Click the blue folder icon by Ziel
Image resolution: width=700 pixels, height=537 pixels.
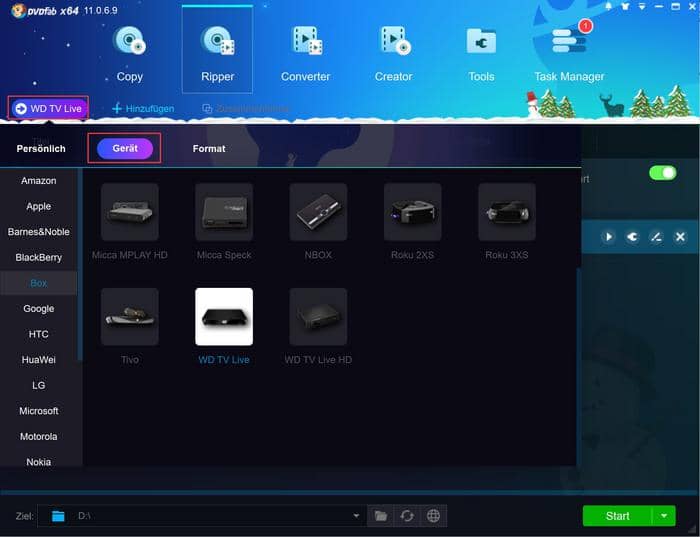click(58, 516)
